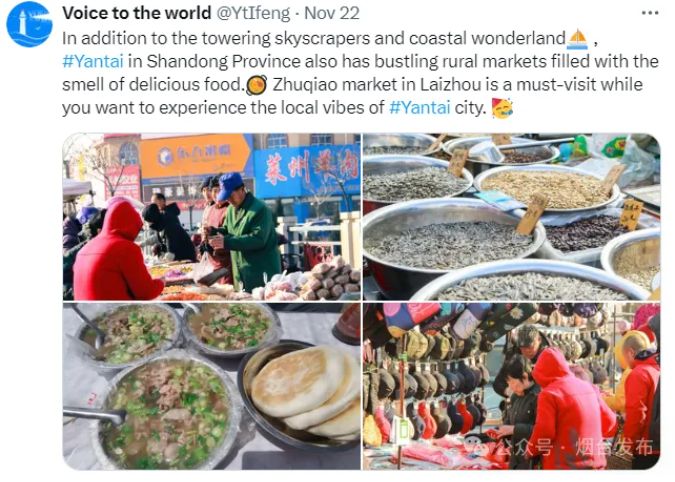675x482 pixels.
Task: Click the sailboat emoji in the tweet
Action: point(578,39)
